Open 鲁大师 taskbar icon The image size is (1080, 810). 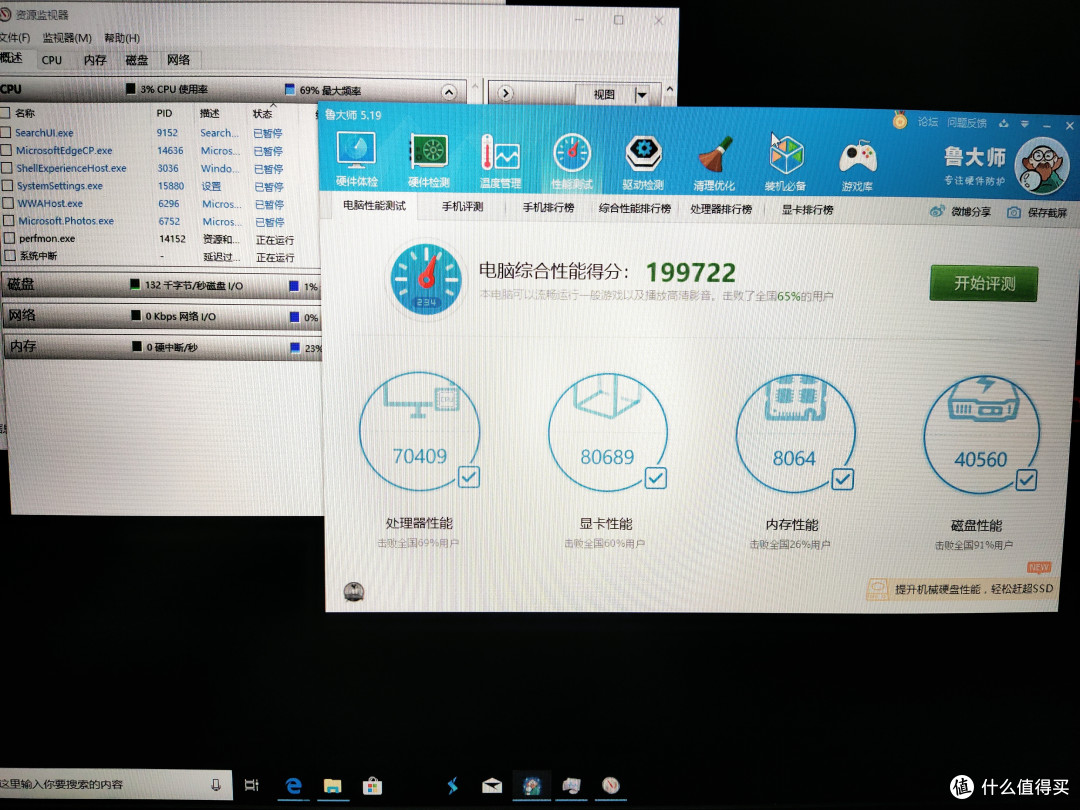click(532, 786)
